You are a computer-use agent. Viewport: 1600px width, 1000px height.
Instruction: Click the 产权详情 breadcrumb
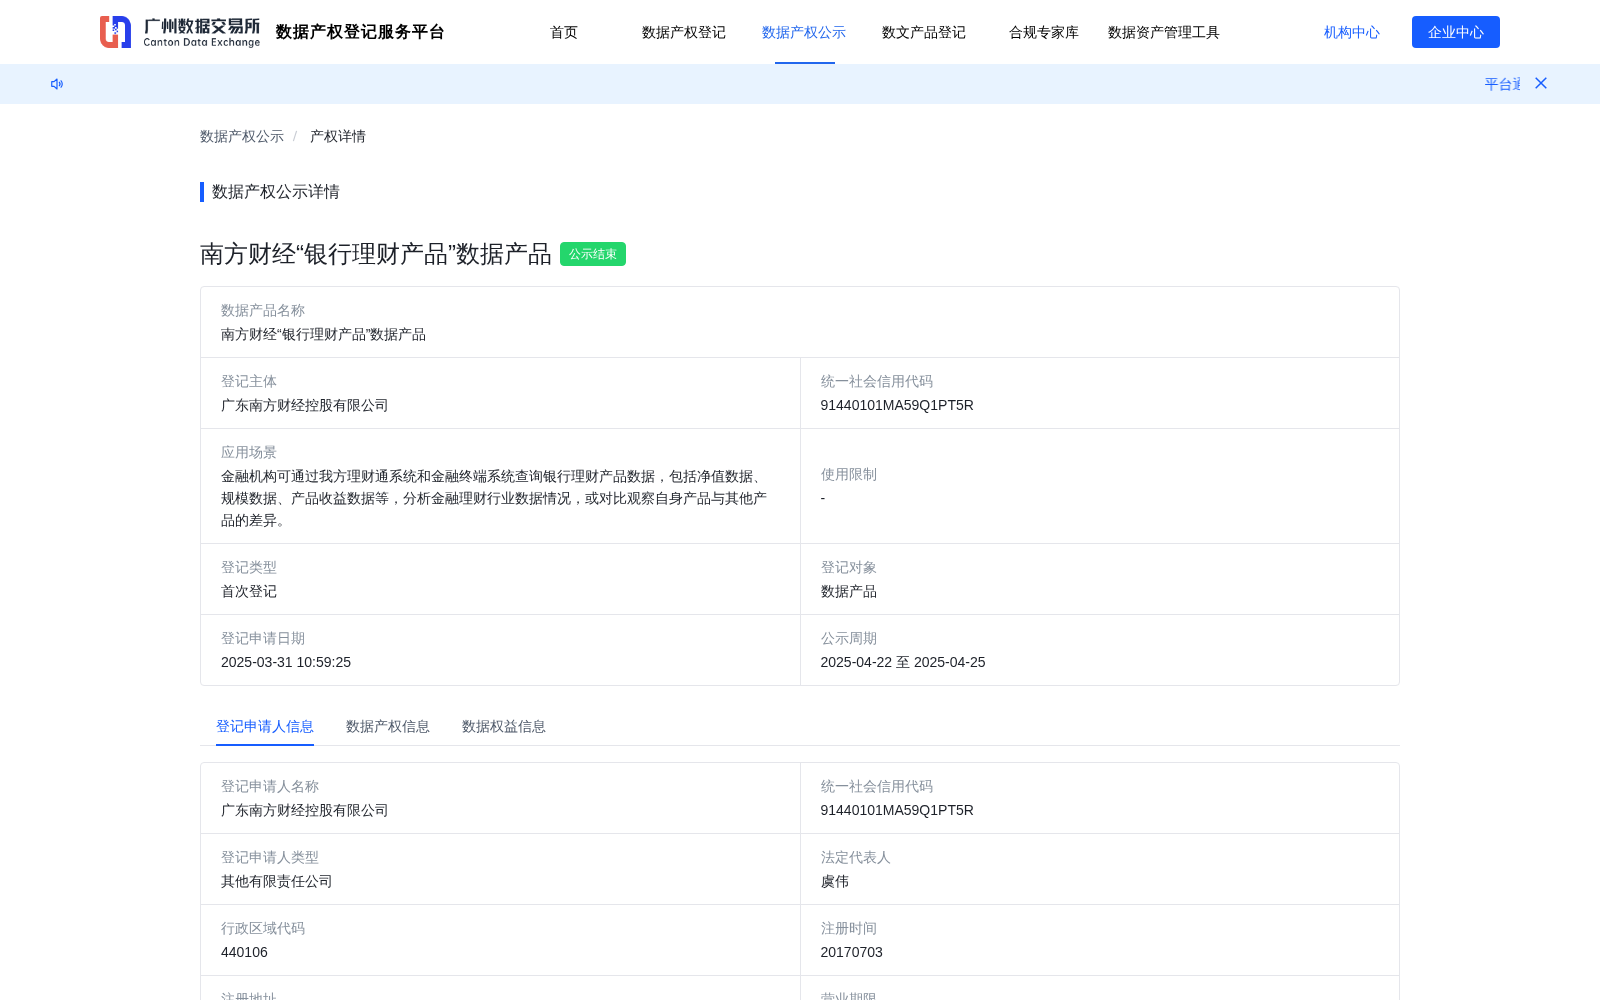tap(338, 136)
